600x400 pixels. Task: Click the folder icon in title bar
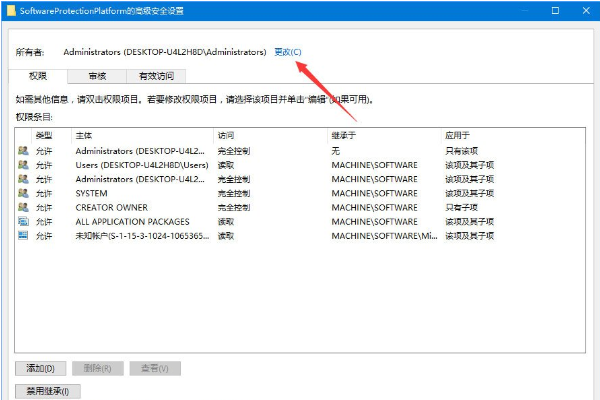[11, 10]
